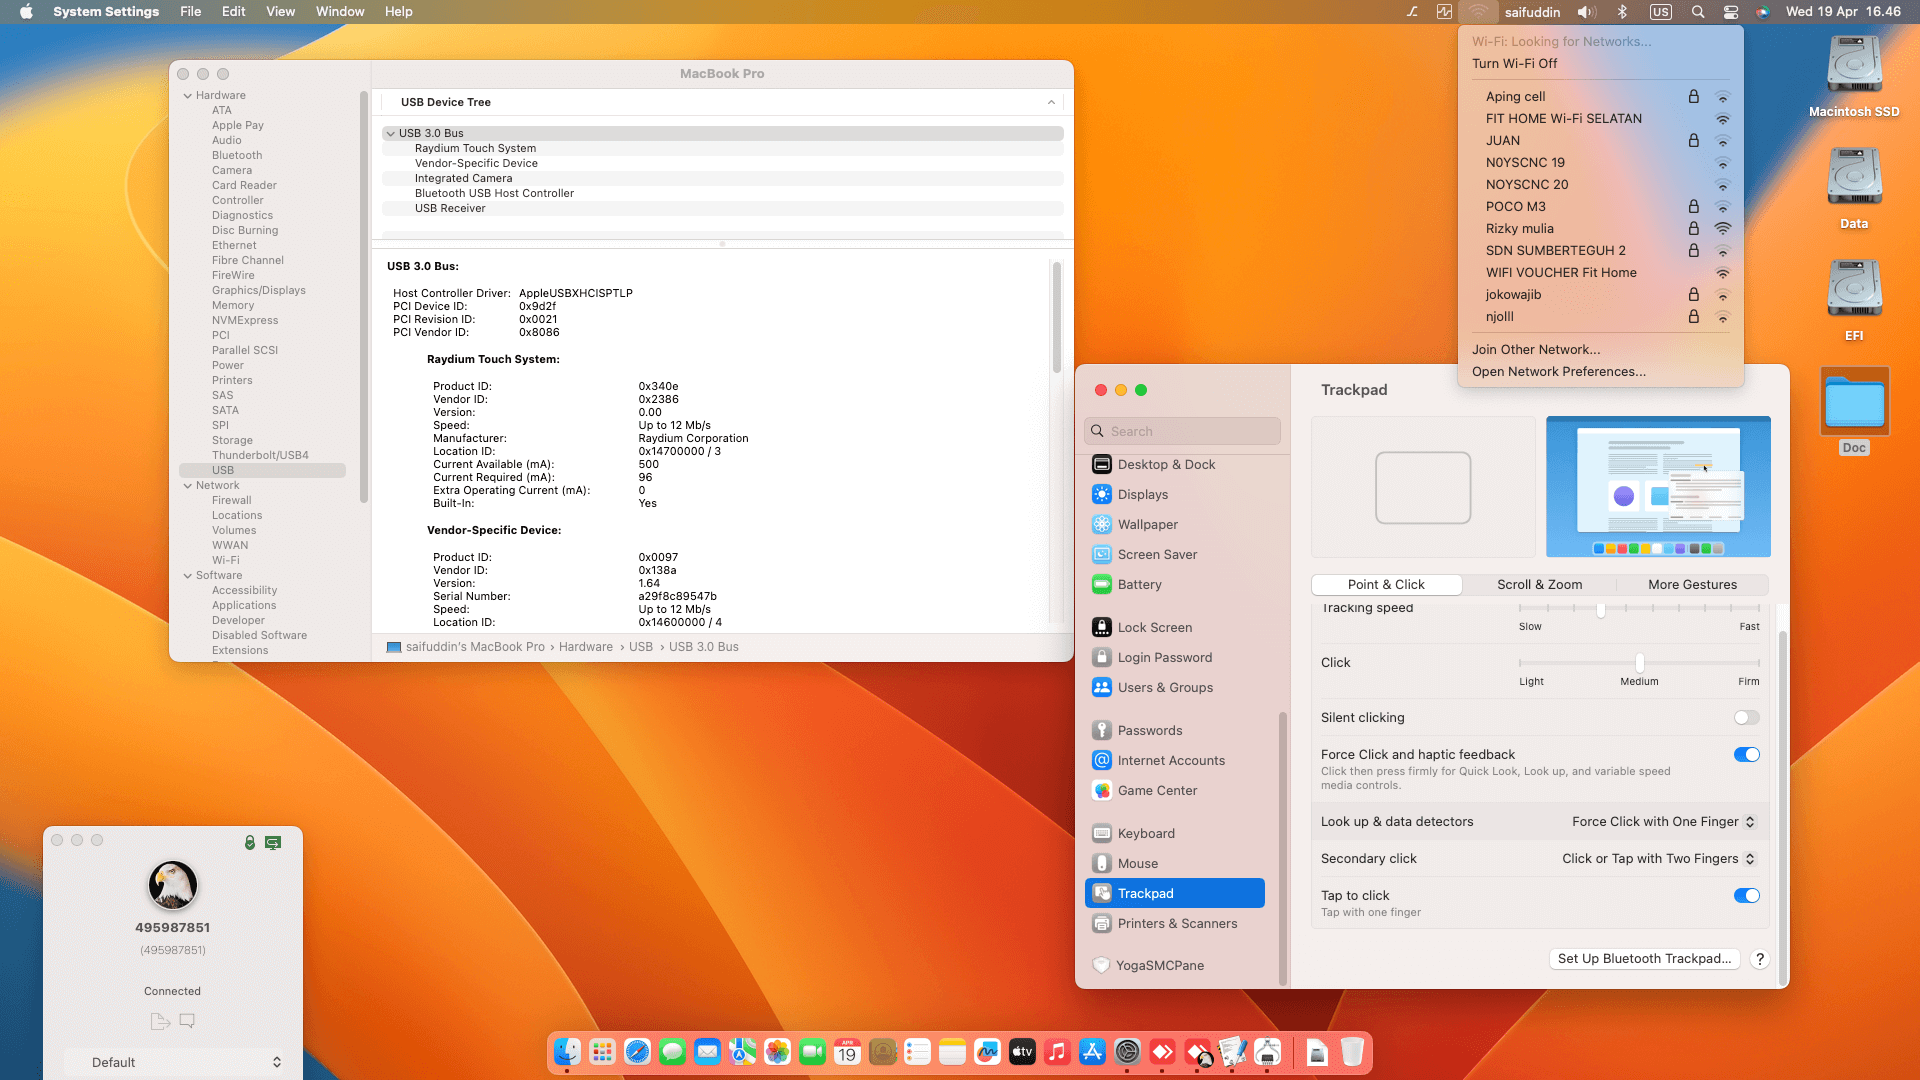Launch Apple TV app from Dock
The width and height of the screenshot is (1920, 1080).
pyautogui.click(x=1022, y=1052)
